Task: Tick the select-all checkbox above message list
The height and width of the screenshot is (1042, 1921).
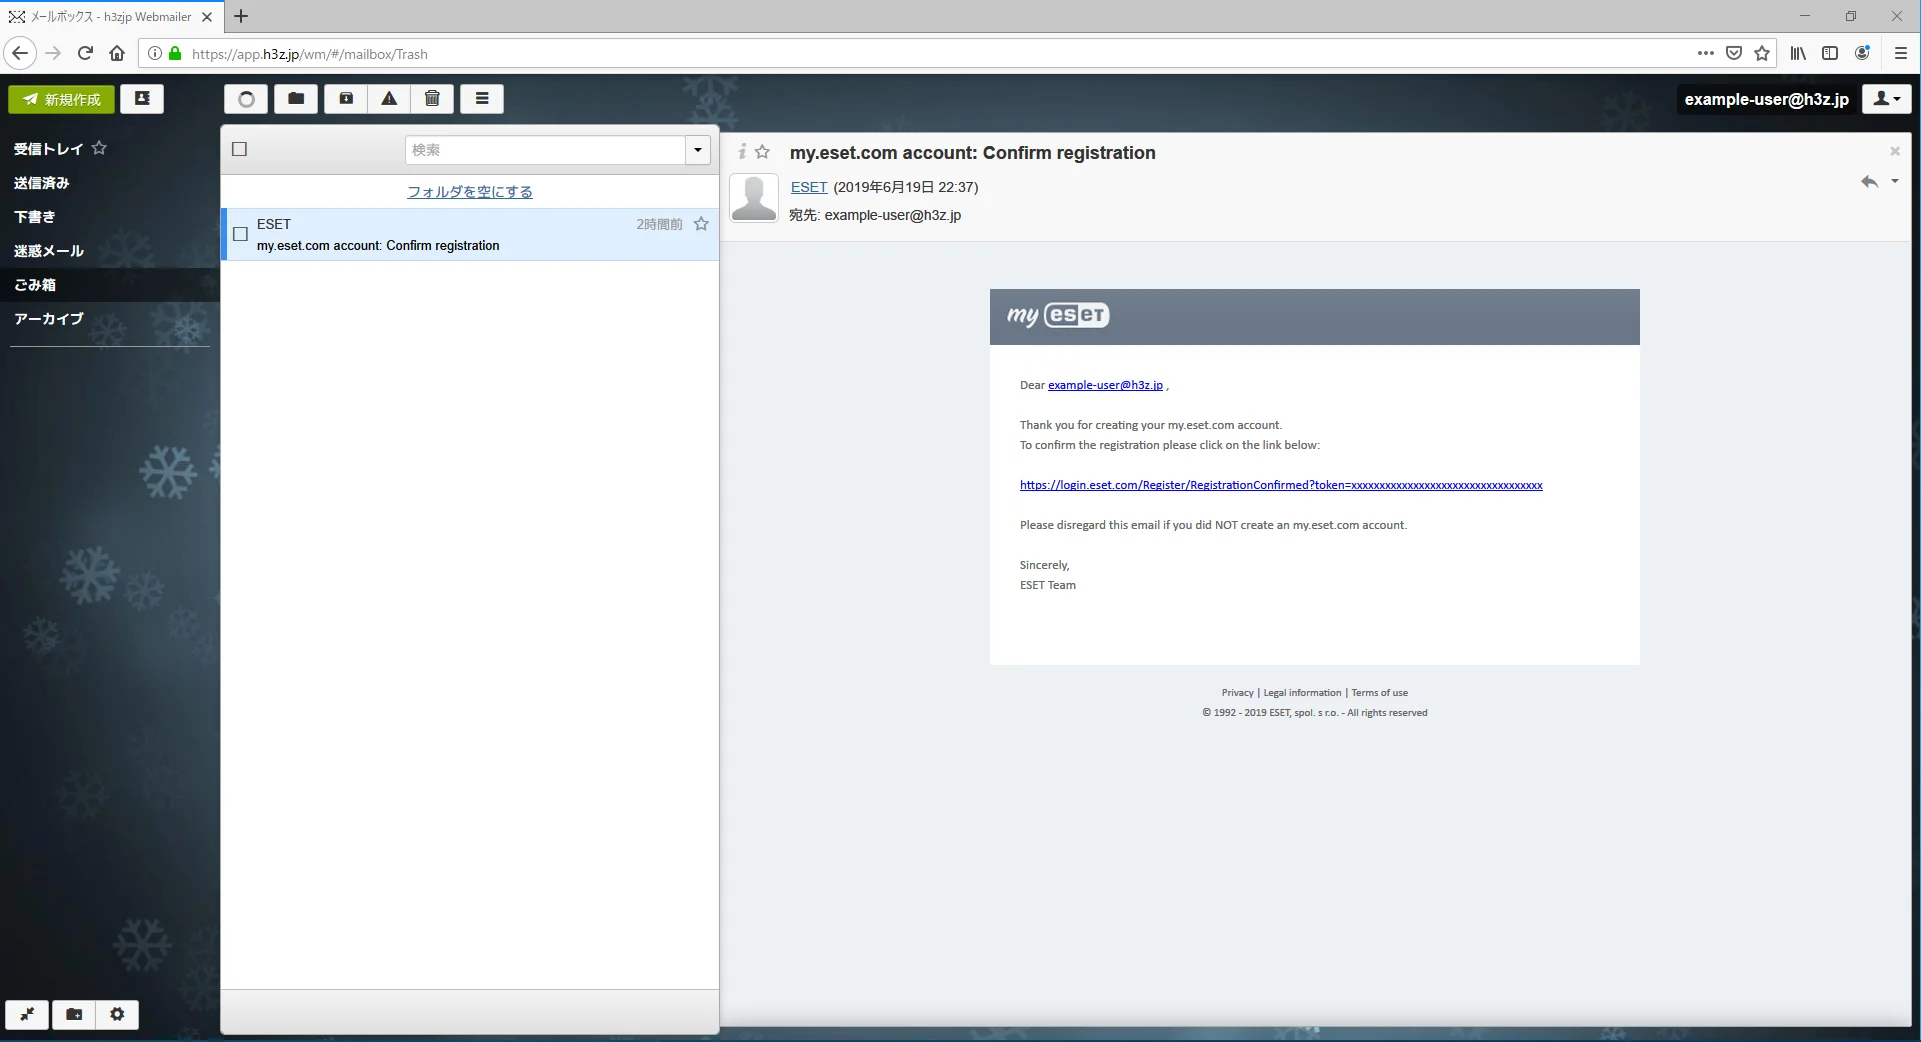Action: pyautogui.click(x=239, y=149)
